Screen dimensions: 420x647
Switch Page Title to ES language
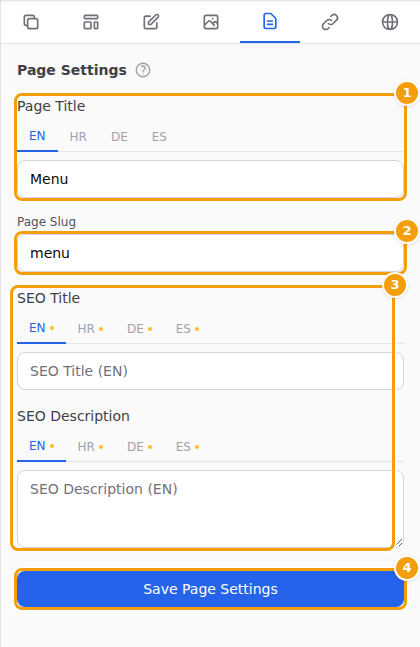(x=159, y=137)
